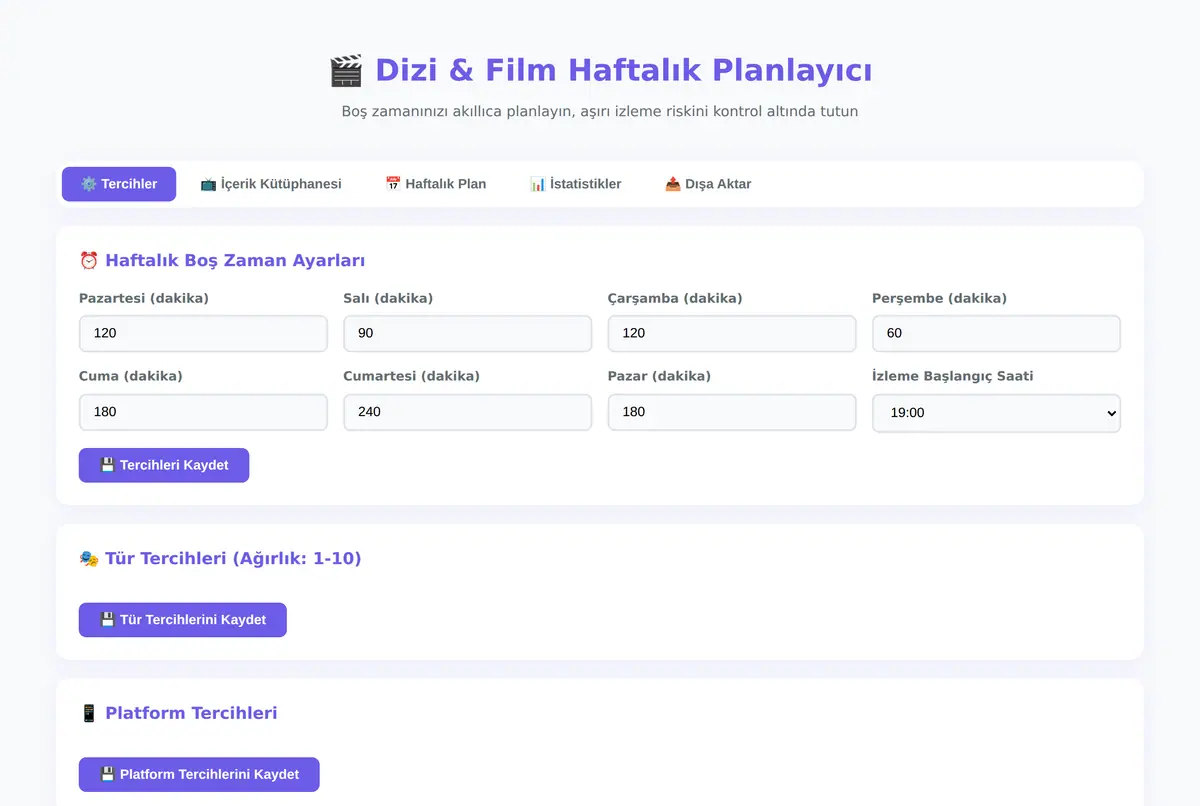Click the 'Cumartesi (dakika)' label
1200x806 pixels.
[412, 376]
